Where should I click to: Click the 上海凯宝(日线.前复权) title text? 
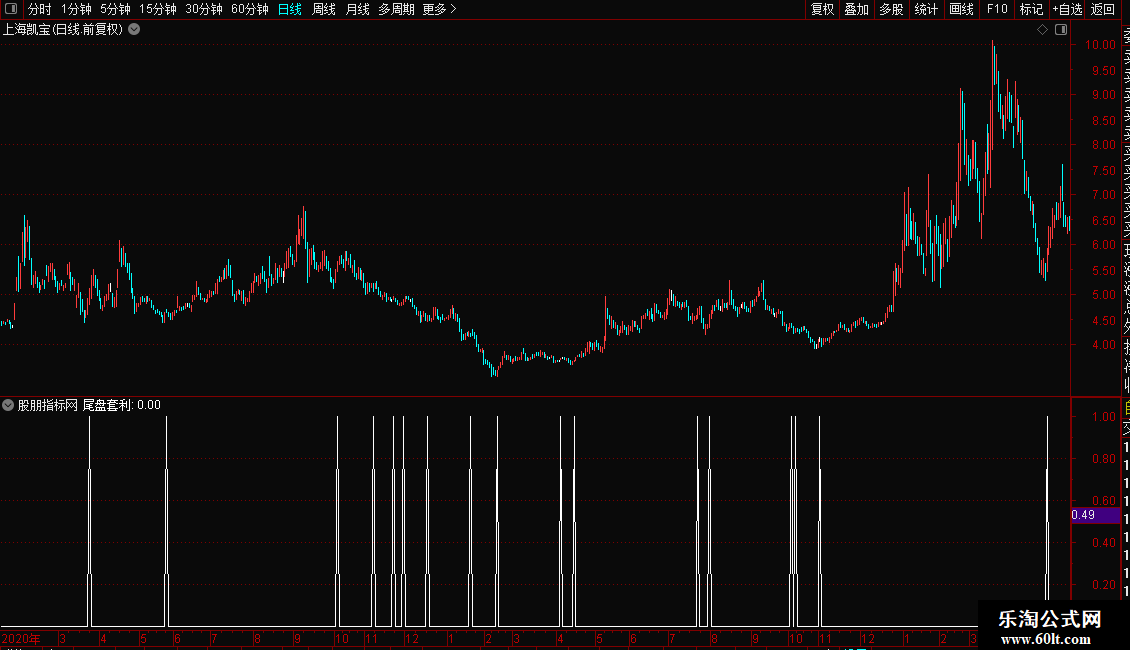(x=63, y=30)
